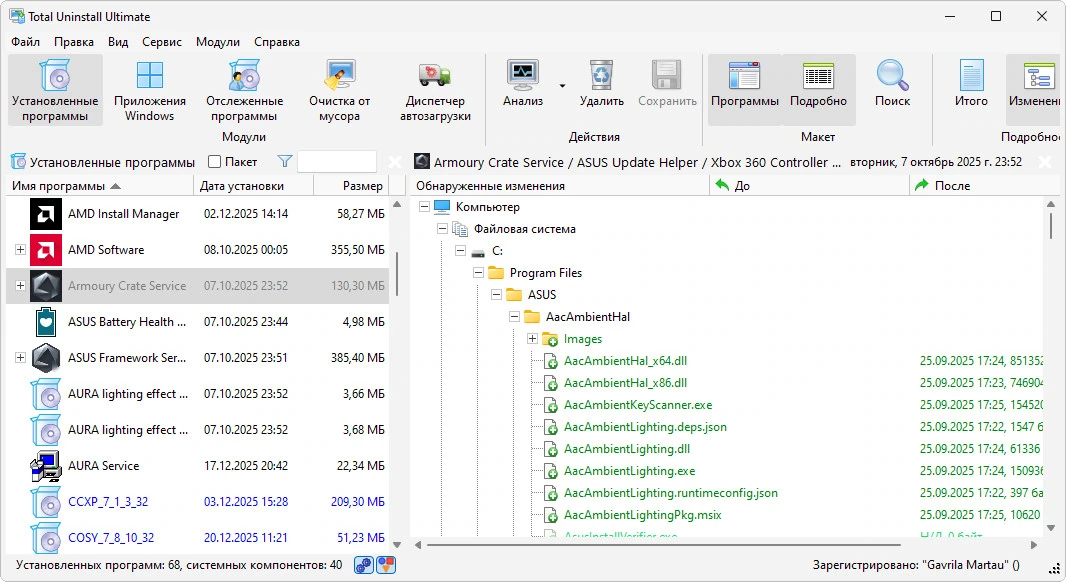Open the Сервис menu
Viewport: 1066px width, 582px height.
pyautogui.click(x=162, y=41)
